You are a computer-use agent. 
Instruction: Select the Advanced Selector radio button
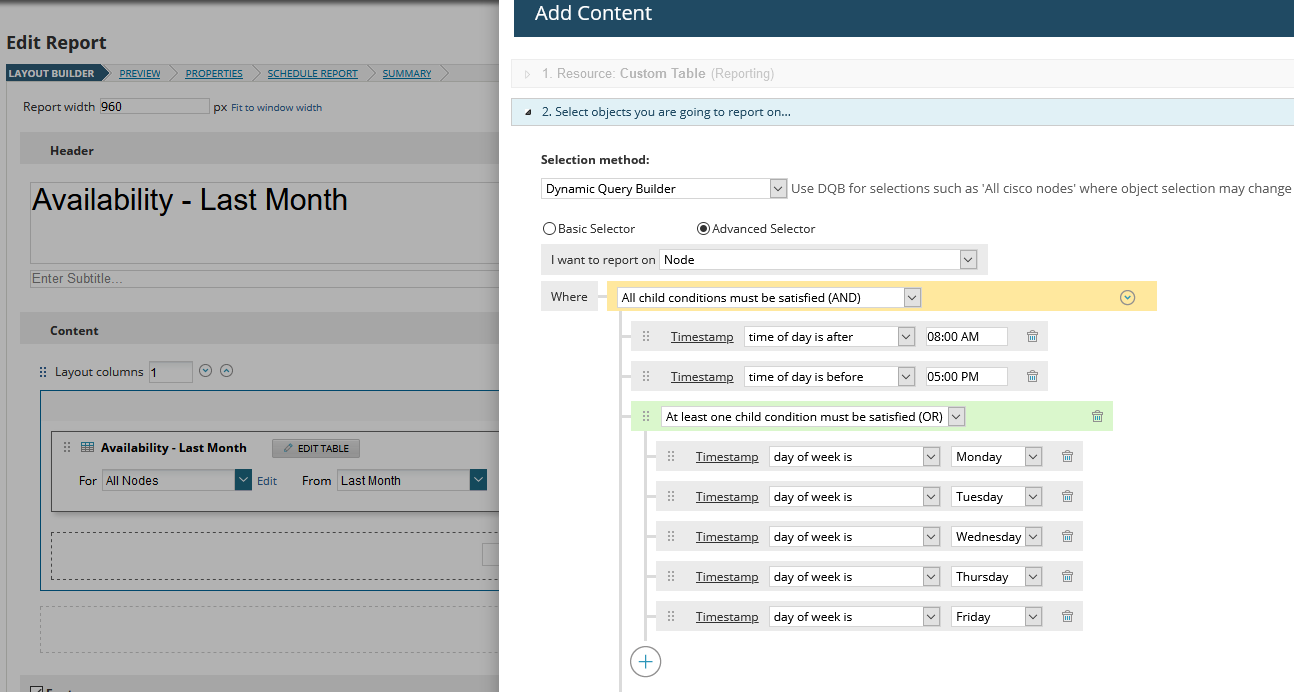tap(703, 229)
